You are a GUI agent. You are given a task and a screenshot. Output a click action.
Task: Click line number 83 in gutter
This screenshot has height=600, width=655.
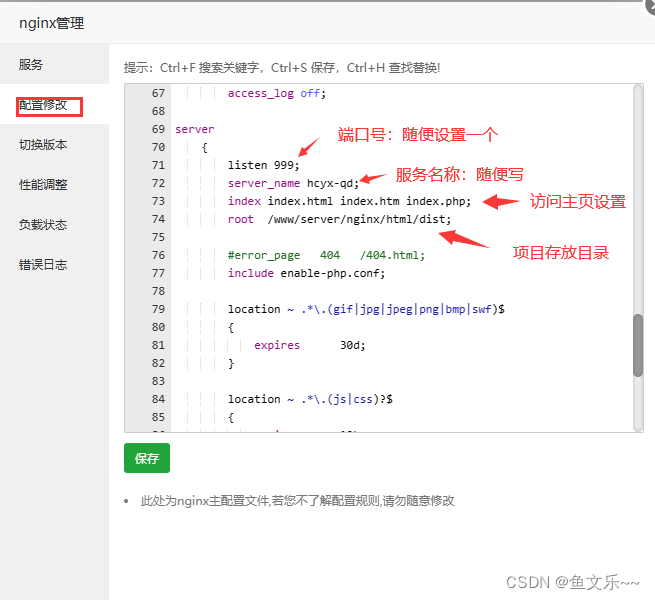158,381
